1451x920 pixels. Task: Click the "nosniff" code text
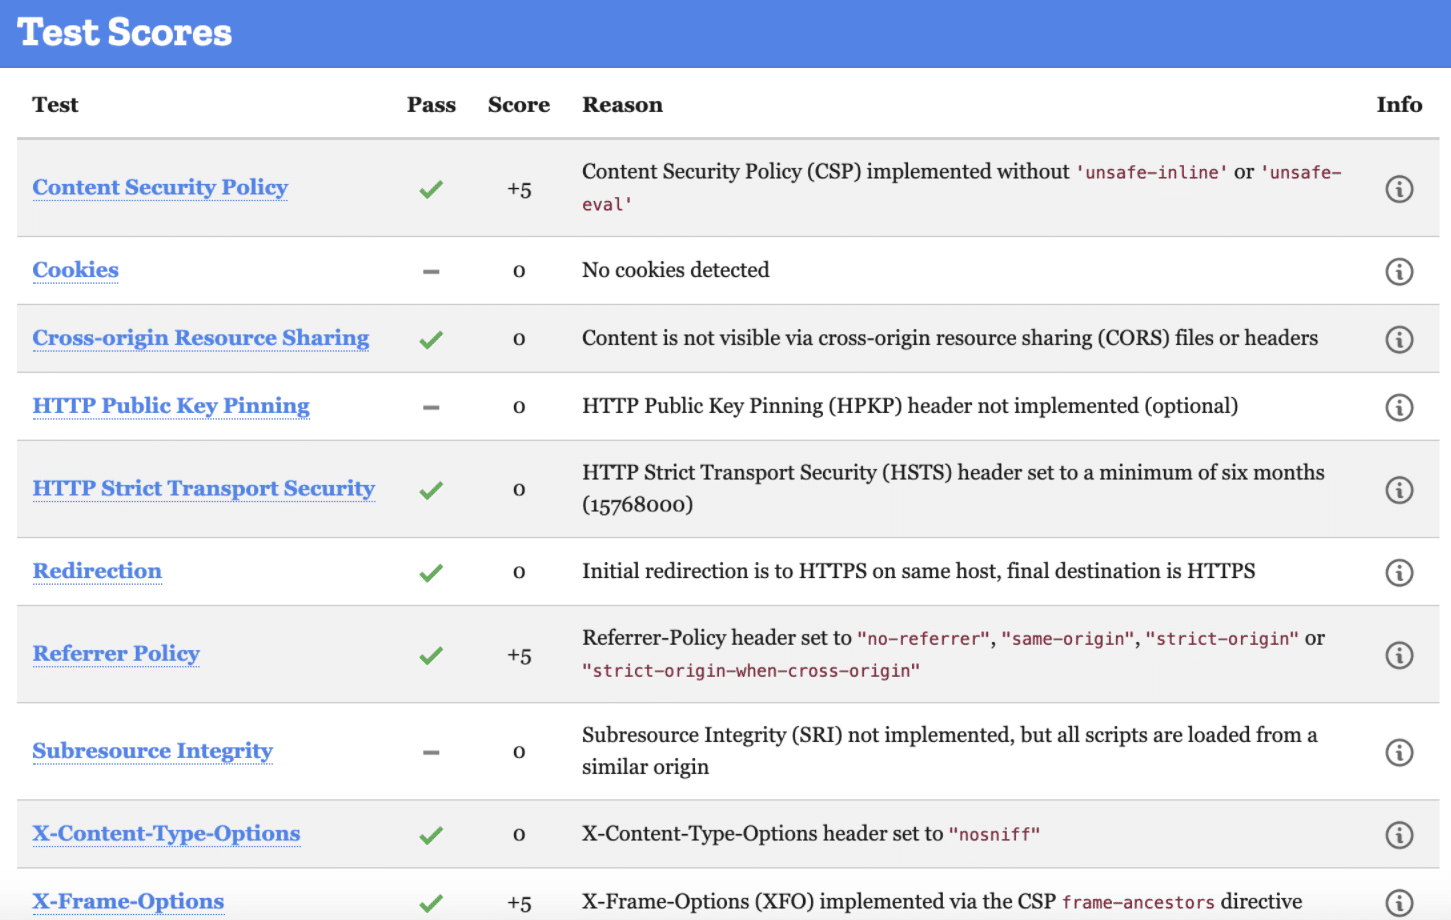994,835
